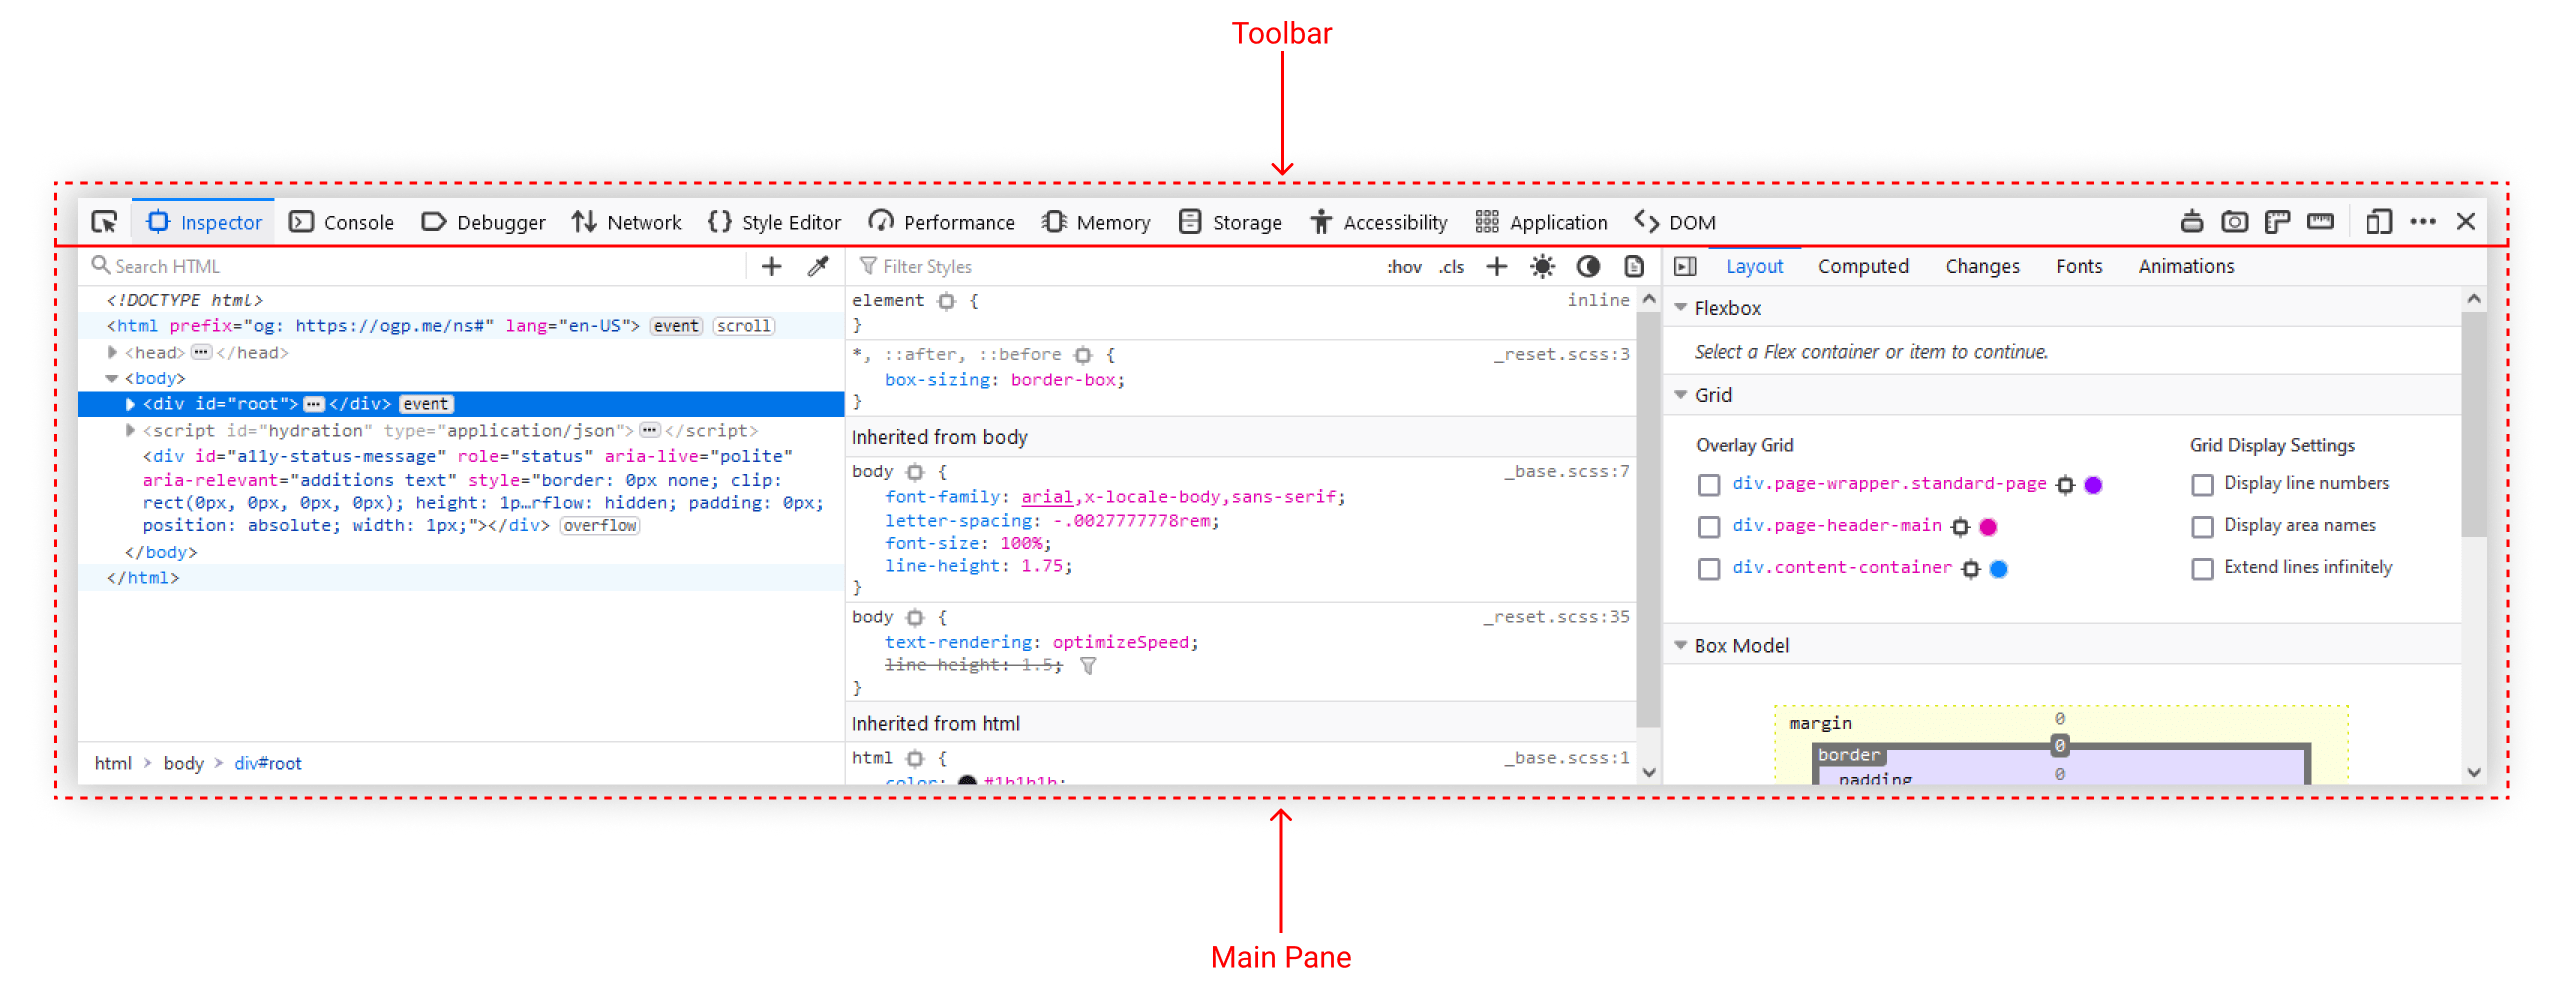Screen dimensions: 2564x990
Task: Switch to the Console tab
Action: point(341,222)
